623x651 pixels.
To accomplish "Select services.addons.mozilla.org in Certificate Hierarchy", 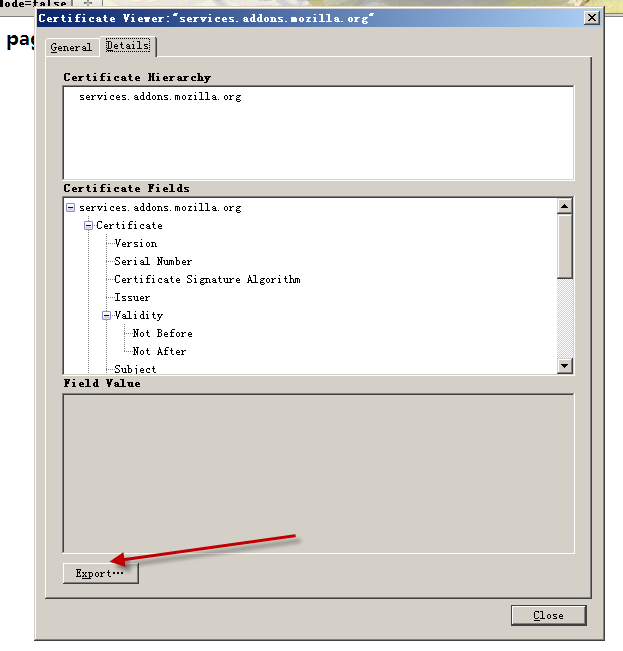I will pos(160,97).
